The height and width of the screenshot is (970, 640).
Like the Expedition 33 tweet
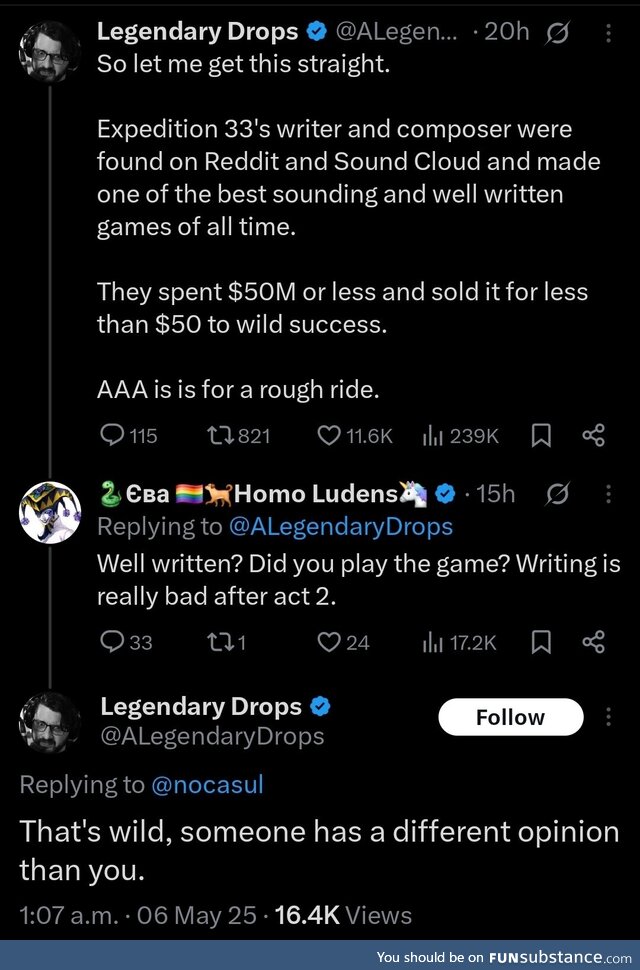tap(329, 435)
